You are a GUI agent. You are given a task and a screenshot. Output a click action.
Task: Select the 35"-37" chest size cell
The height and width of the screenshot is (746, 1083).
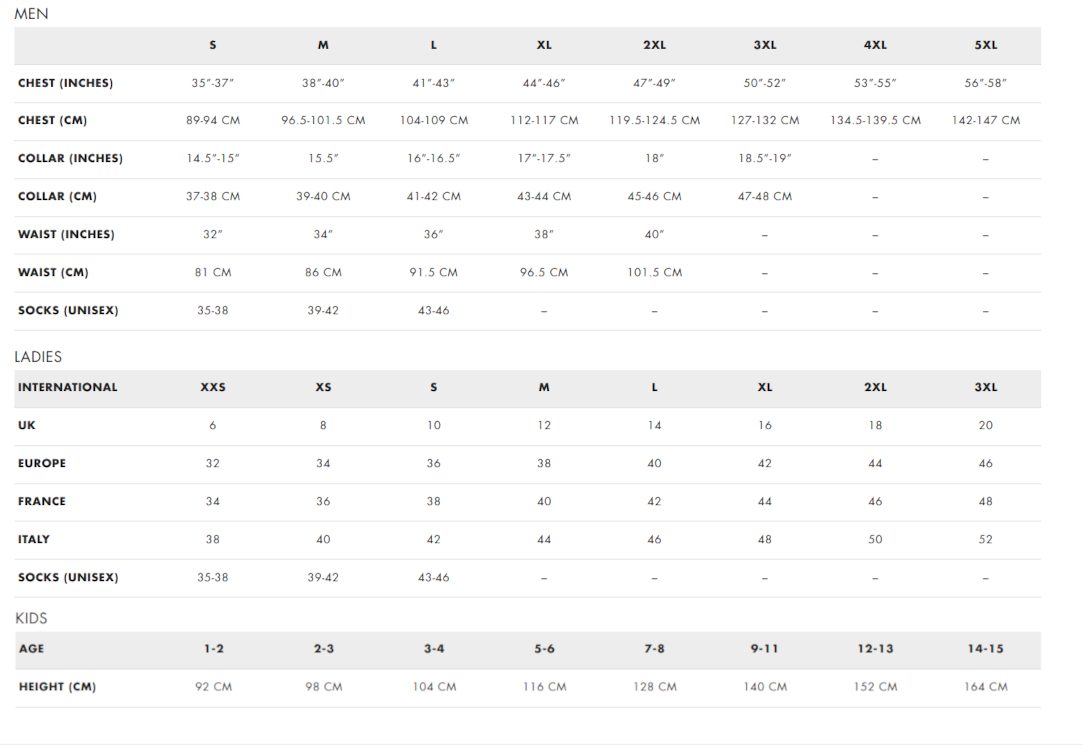213,83
